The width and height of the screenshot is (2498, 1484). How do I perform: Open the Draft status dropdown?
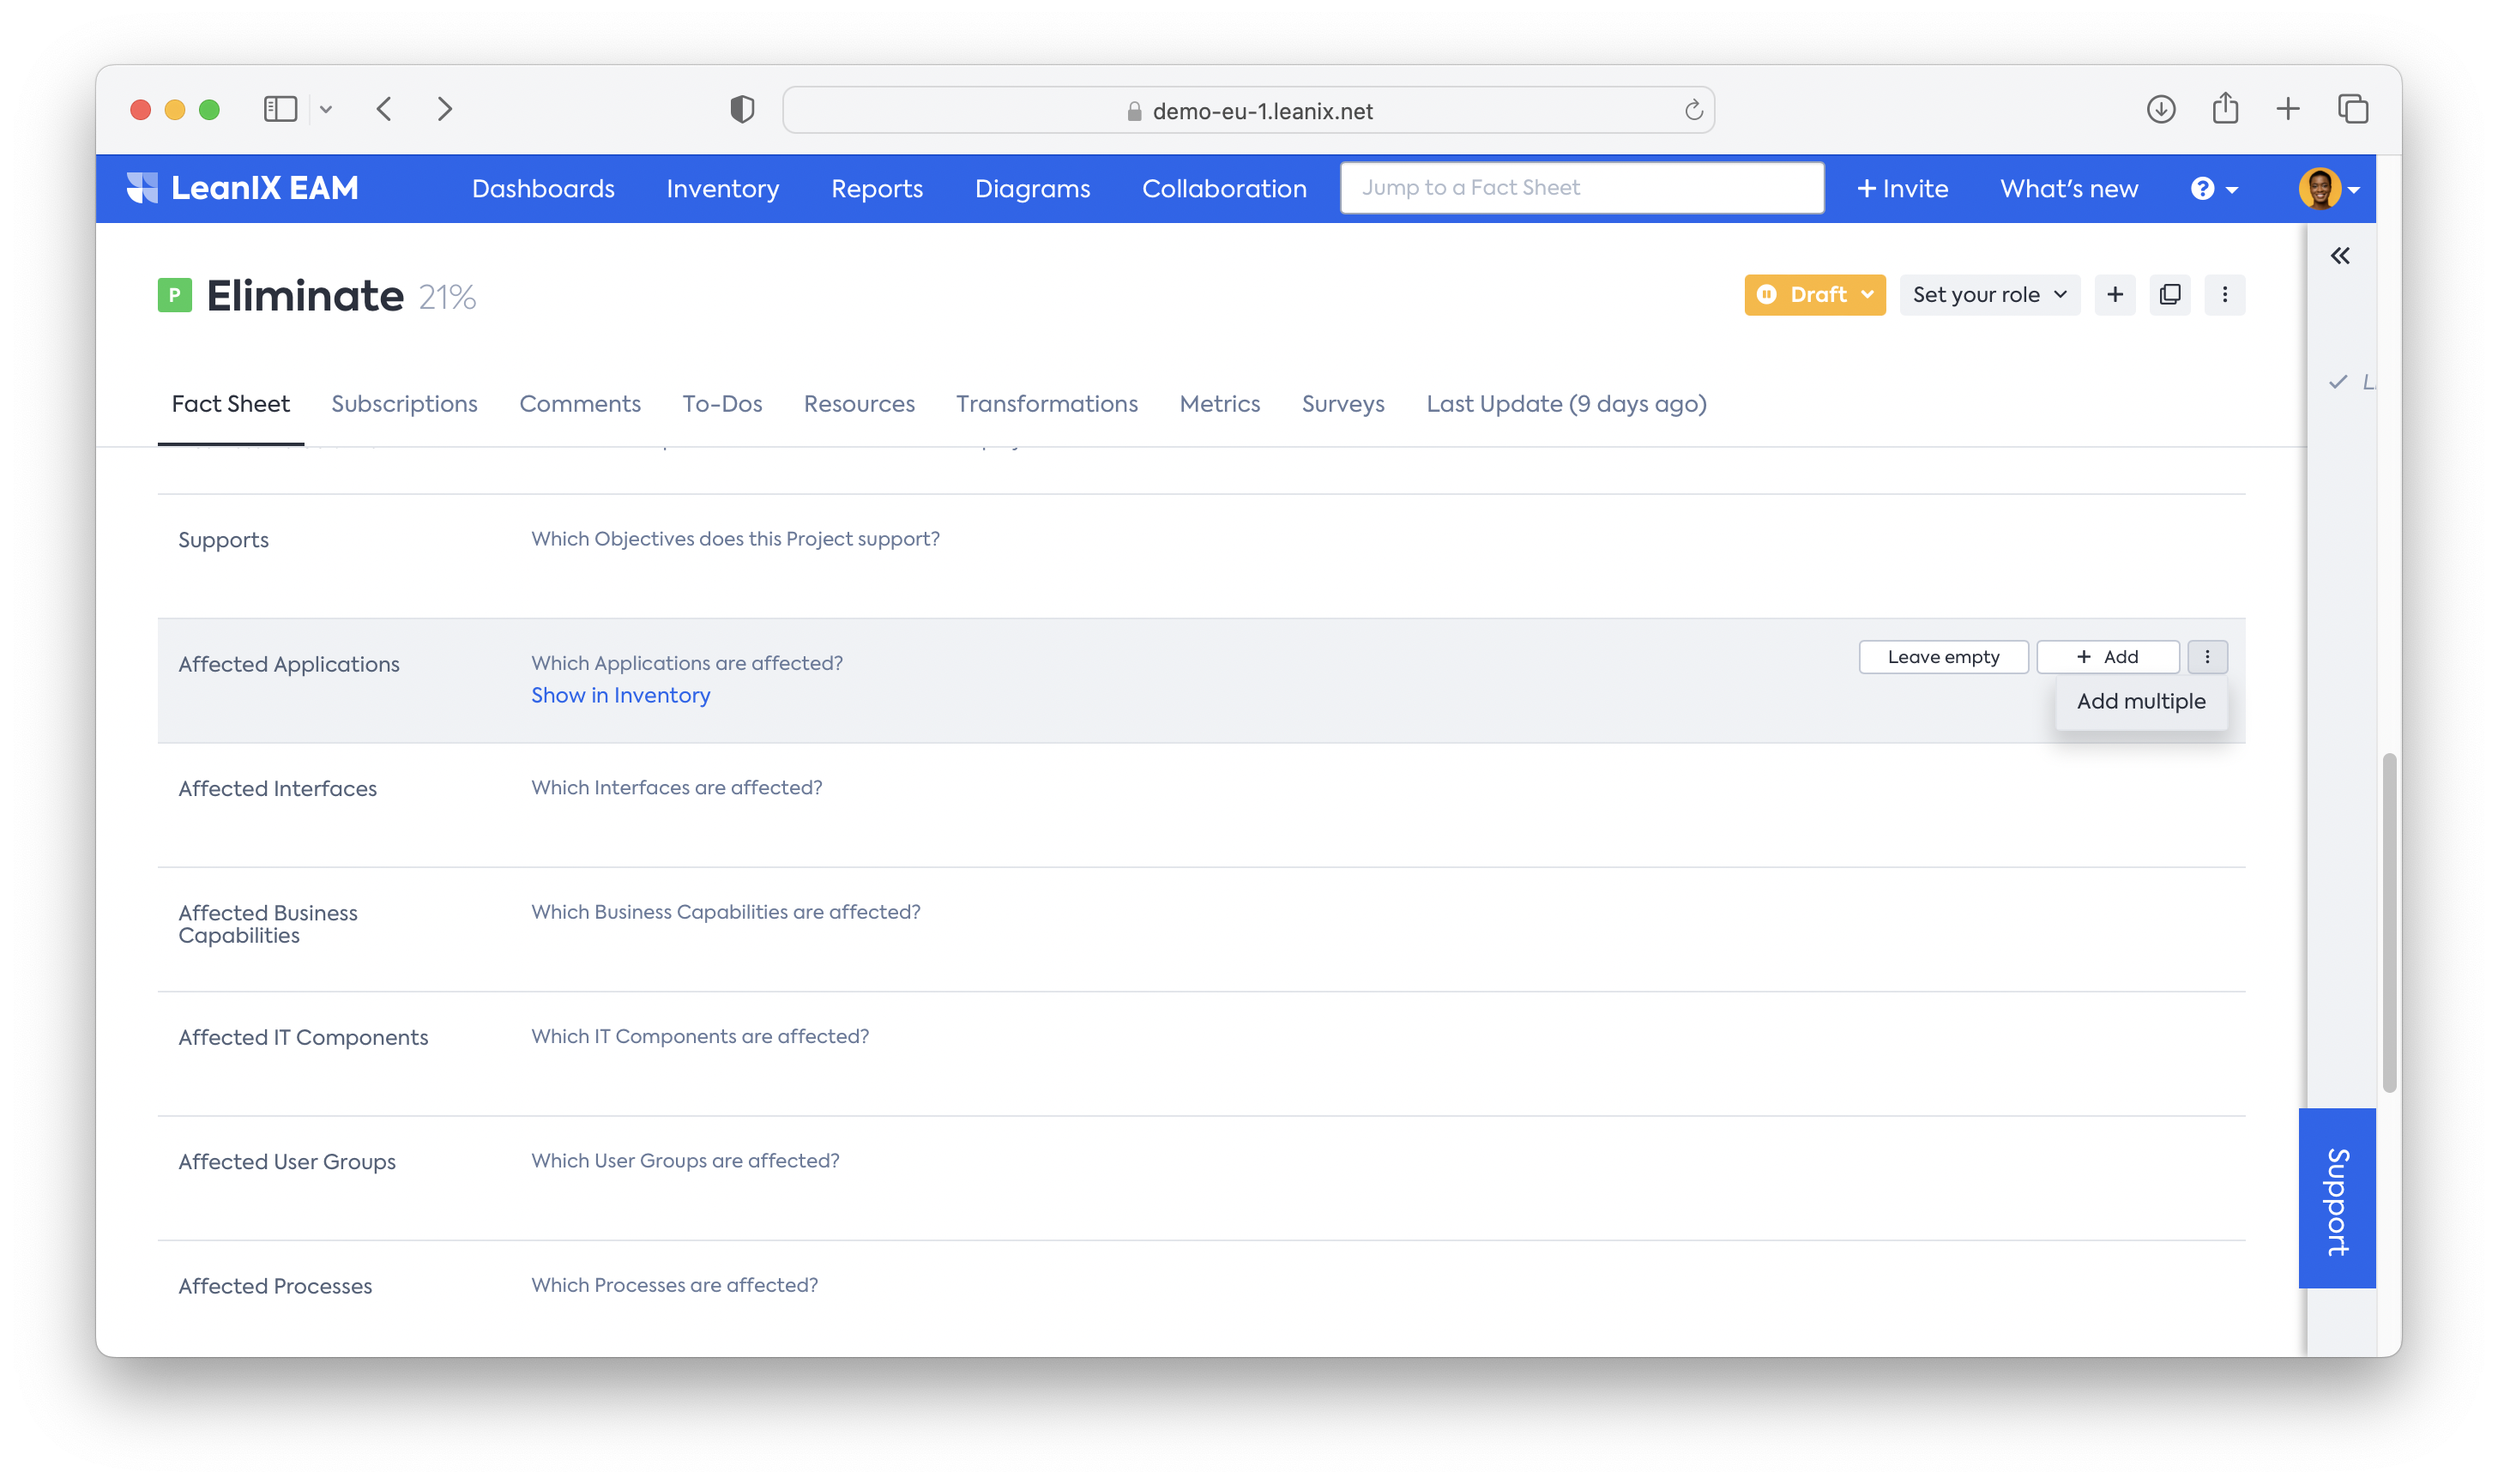1814,295
